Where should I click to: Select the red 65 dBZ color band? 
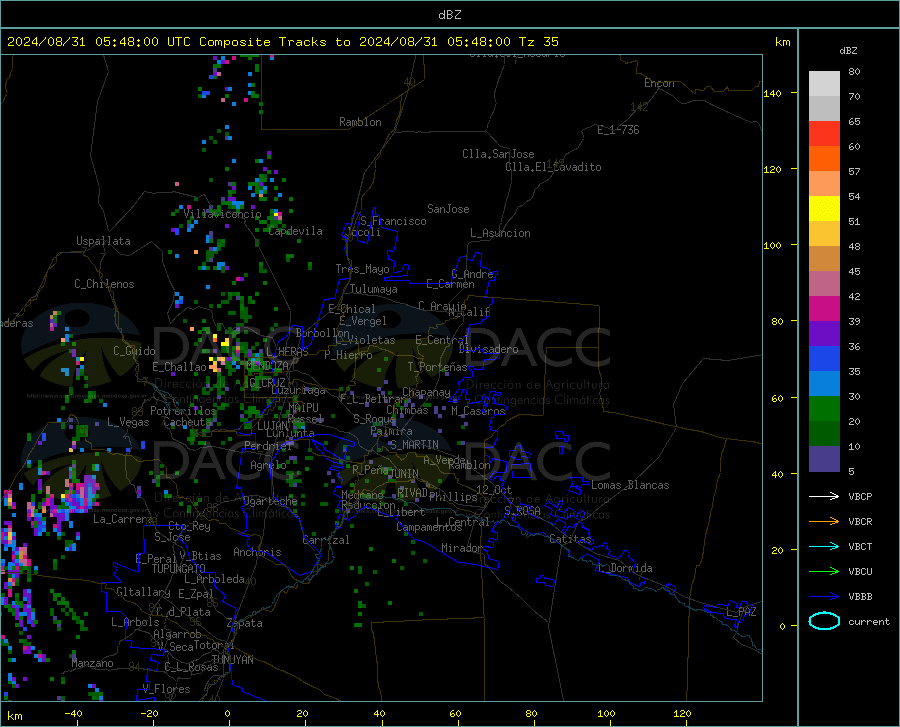tap(824, 133)
